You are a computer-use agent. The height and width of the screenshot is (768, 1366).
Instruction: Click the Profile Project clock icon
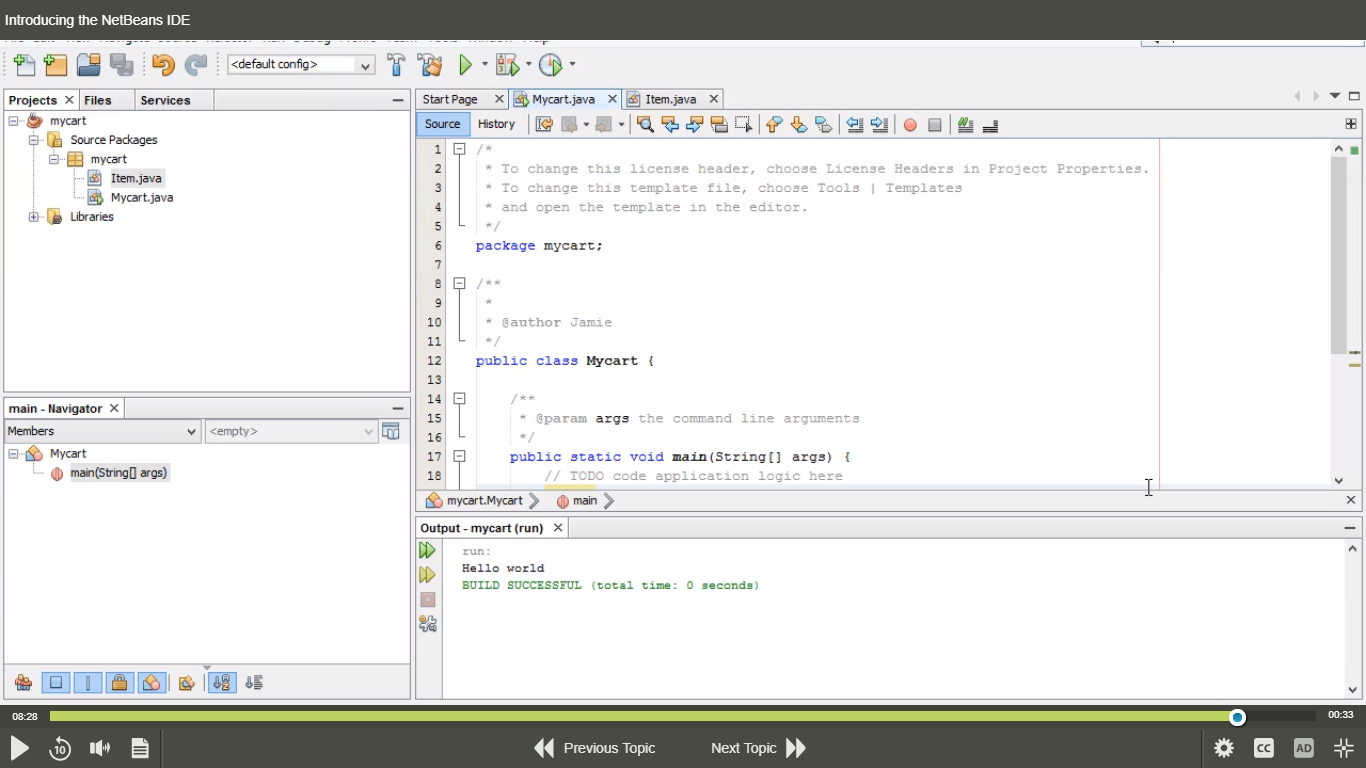551,65
